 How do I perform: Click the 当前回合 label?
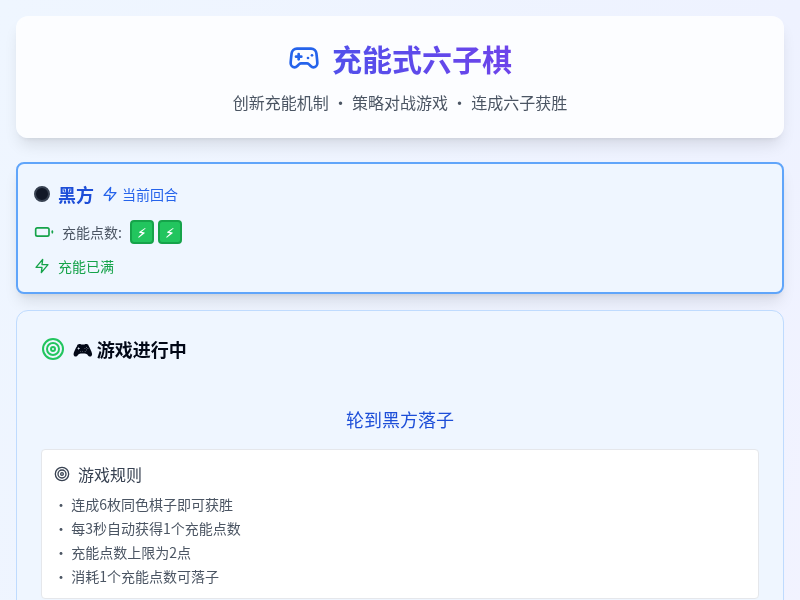[x=150, y=195]
